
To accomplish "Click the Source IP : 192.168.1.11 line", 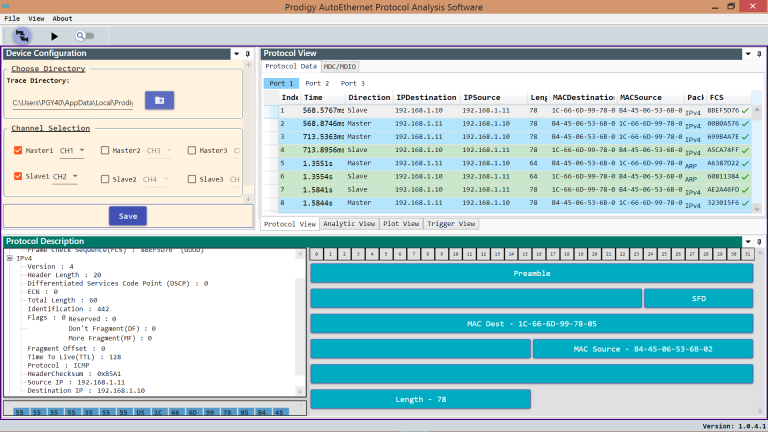I will pos(76,382).
